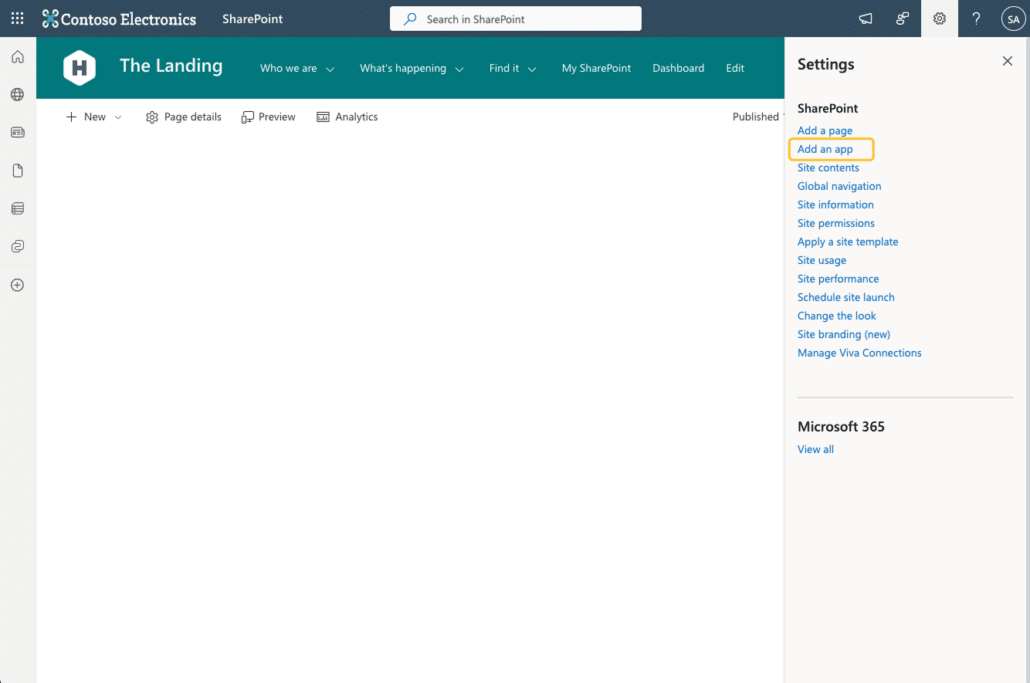Open the Site contents link
The image size is (1030, 683).
828,168
